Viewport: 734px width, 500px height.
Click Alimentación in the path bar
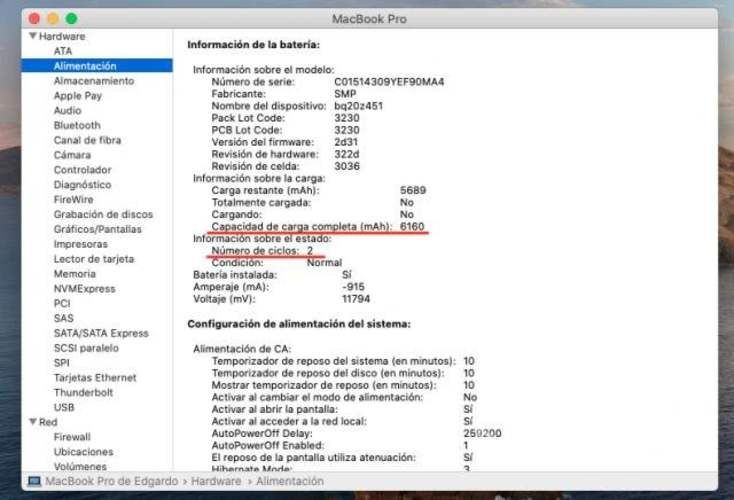pyautogui.click(x=290, y=481)
